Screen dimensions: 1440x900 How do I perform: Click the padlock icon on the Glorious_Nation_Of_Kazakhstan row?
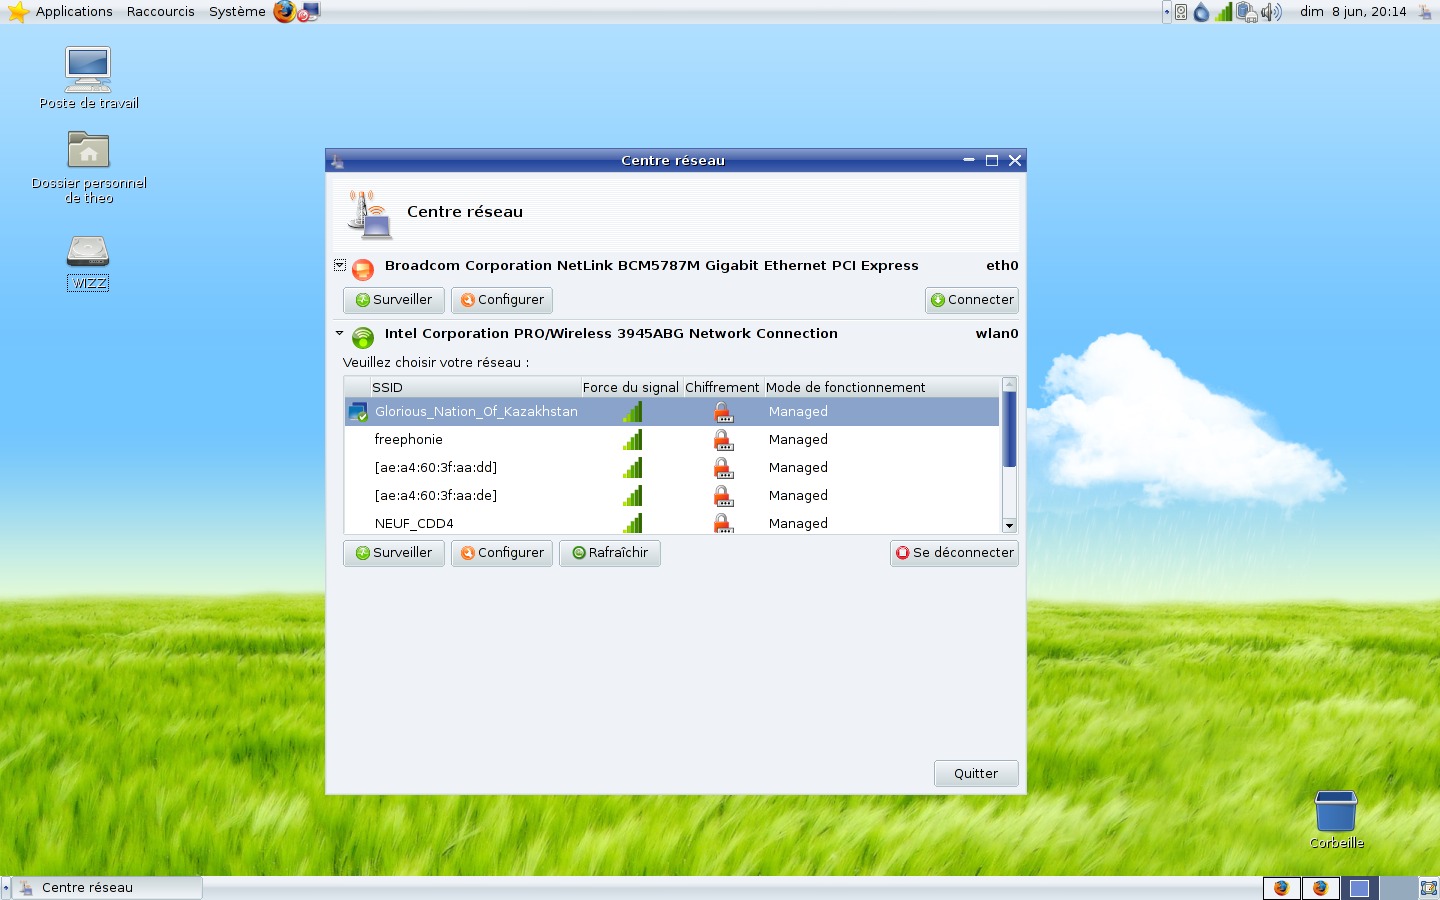click(723, 411)
